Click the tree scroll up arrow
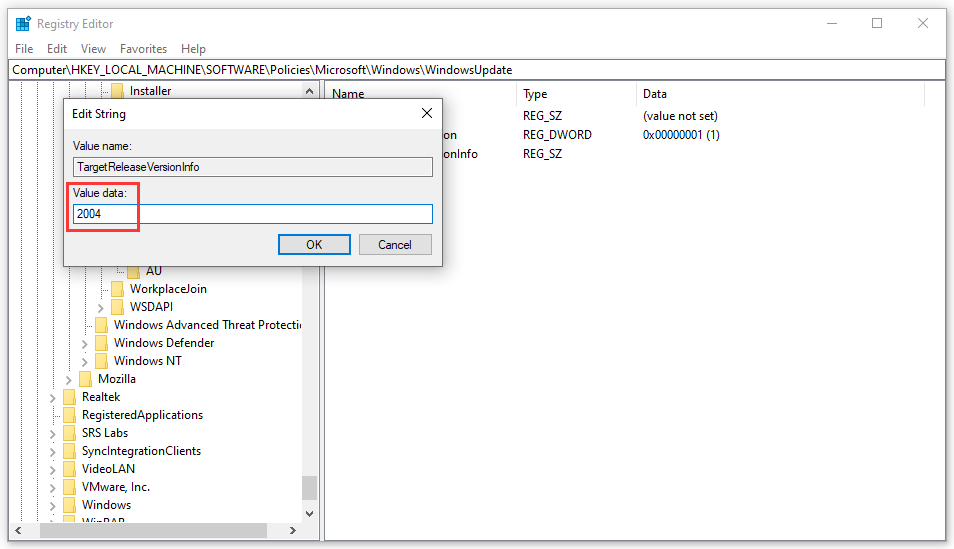Viewport: 954px width, 549px height. click(310, 91)
